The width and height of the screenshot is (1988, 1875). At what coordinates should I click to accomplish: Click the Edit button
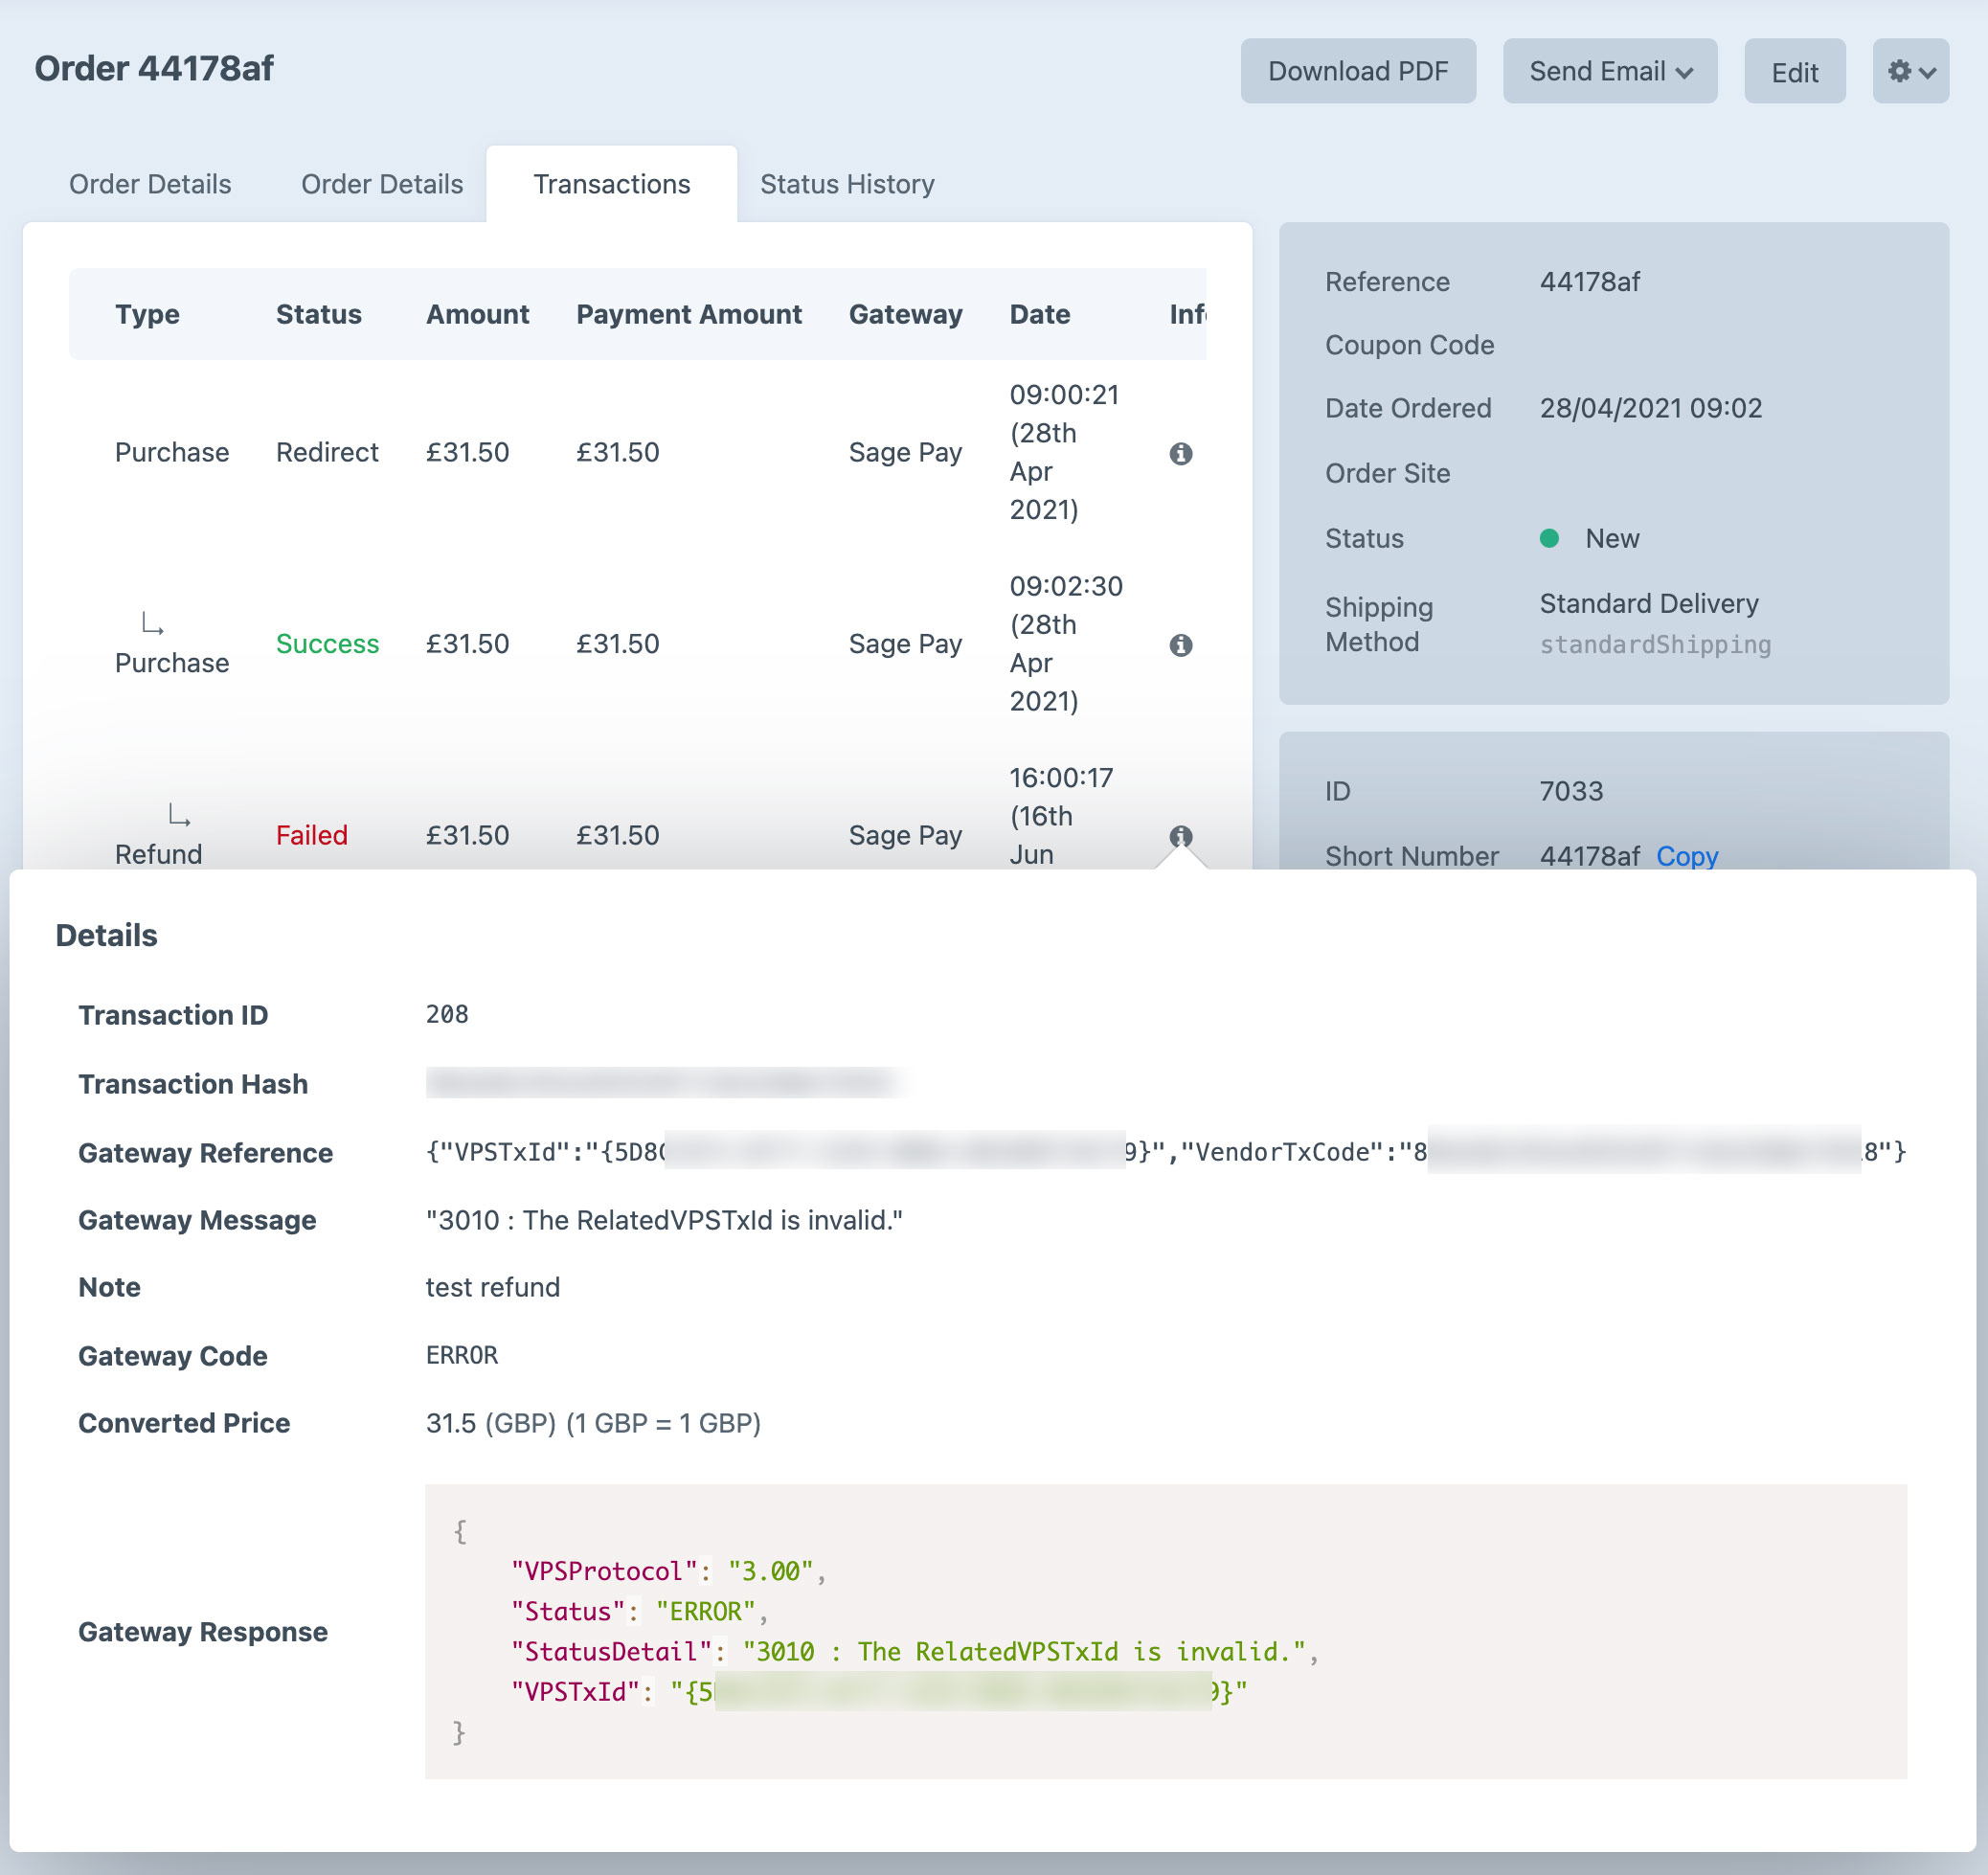pyautogui.click(x=1795, y=71)
